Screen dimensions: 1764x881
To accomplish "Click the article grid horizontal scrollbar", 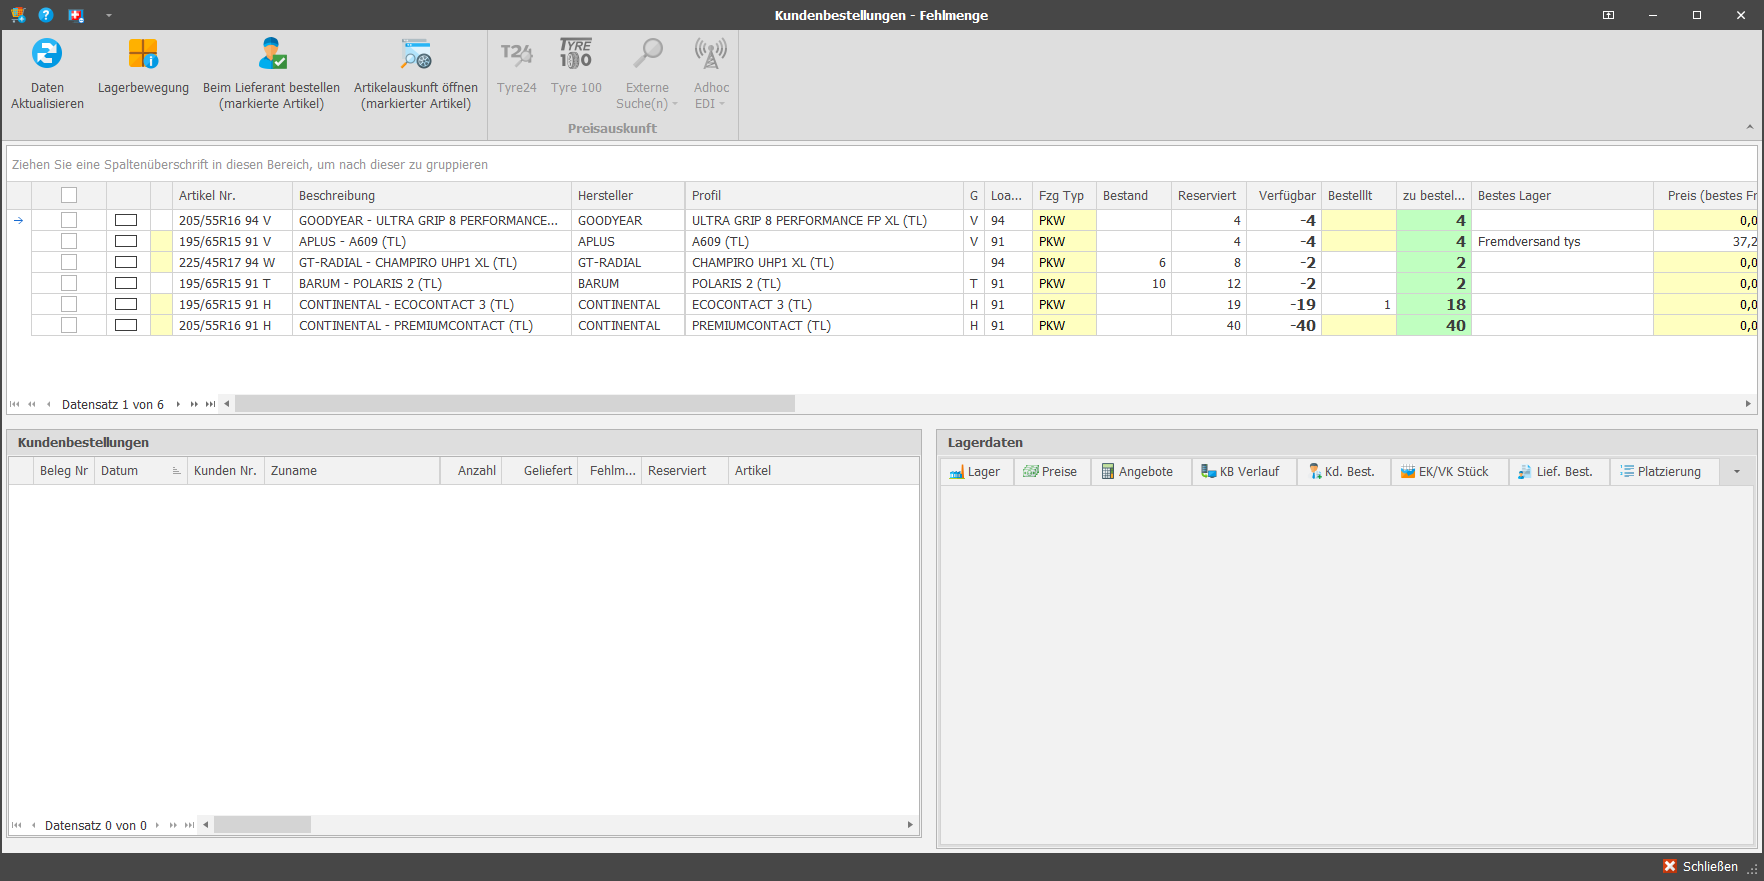I will point(515,404).
